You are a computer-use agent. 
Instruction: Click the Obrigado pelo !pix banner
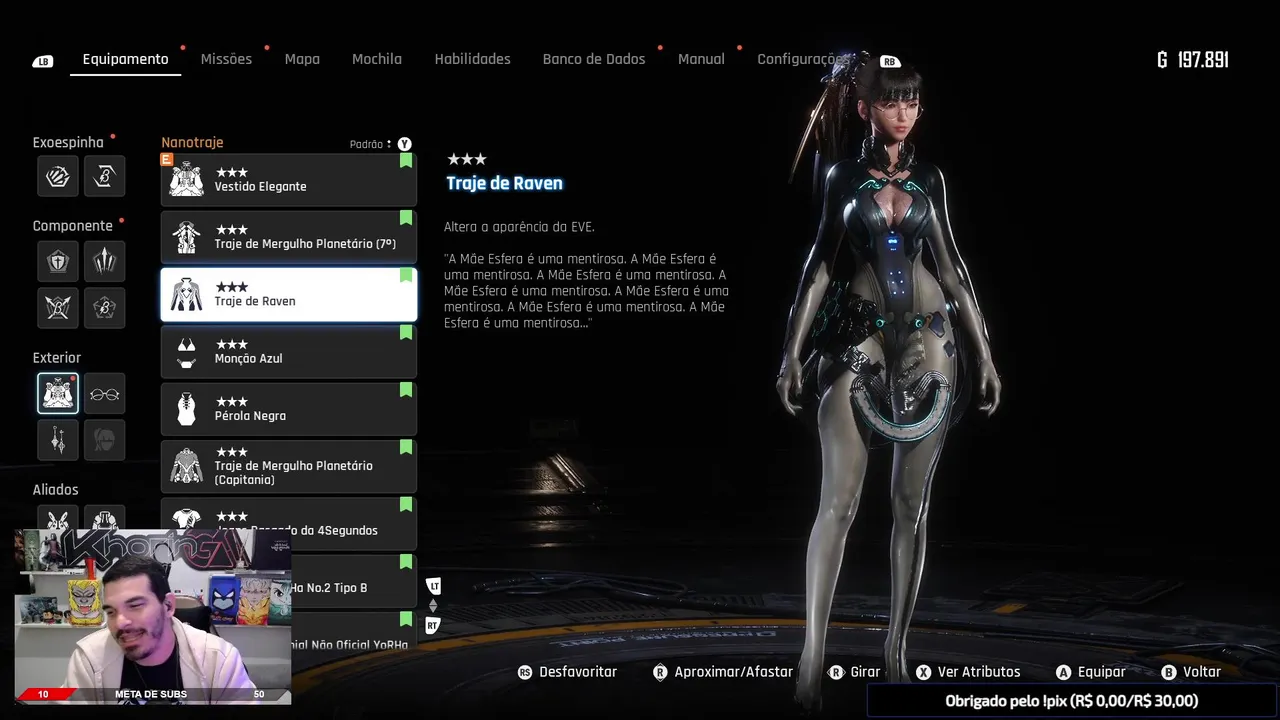[1072, 701]
